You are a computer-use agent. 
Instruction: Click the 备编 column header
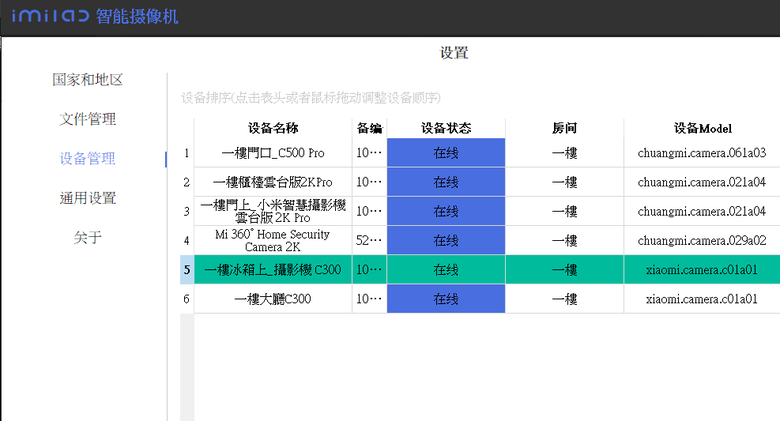(369, 128)
